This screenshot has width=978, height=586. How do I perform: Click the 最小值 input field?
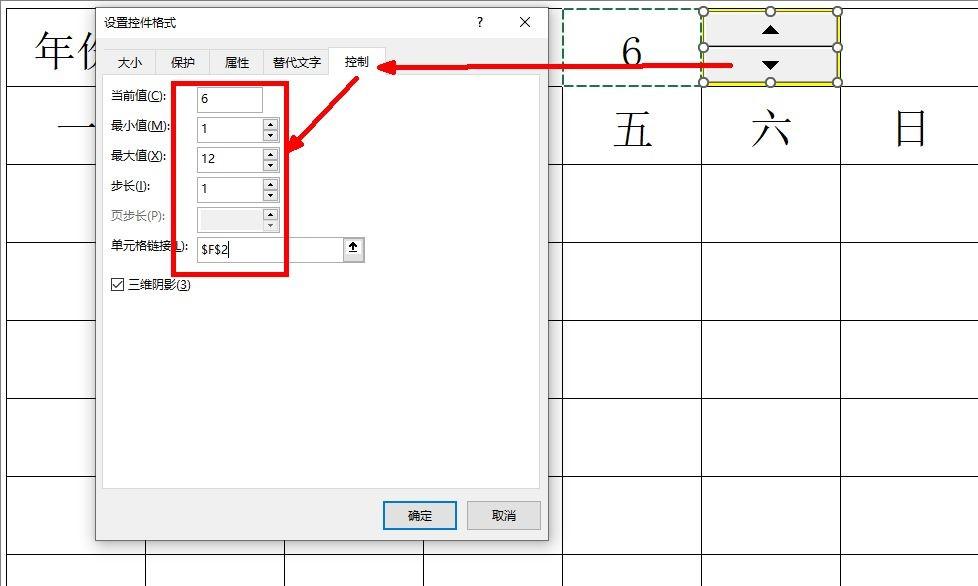pos(230,130)
